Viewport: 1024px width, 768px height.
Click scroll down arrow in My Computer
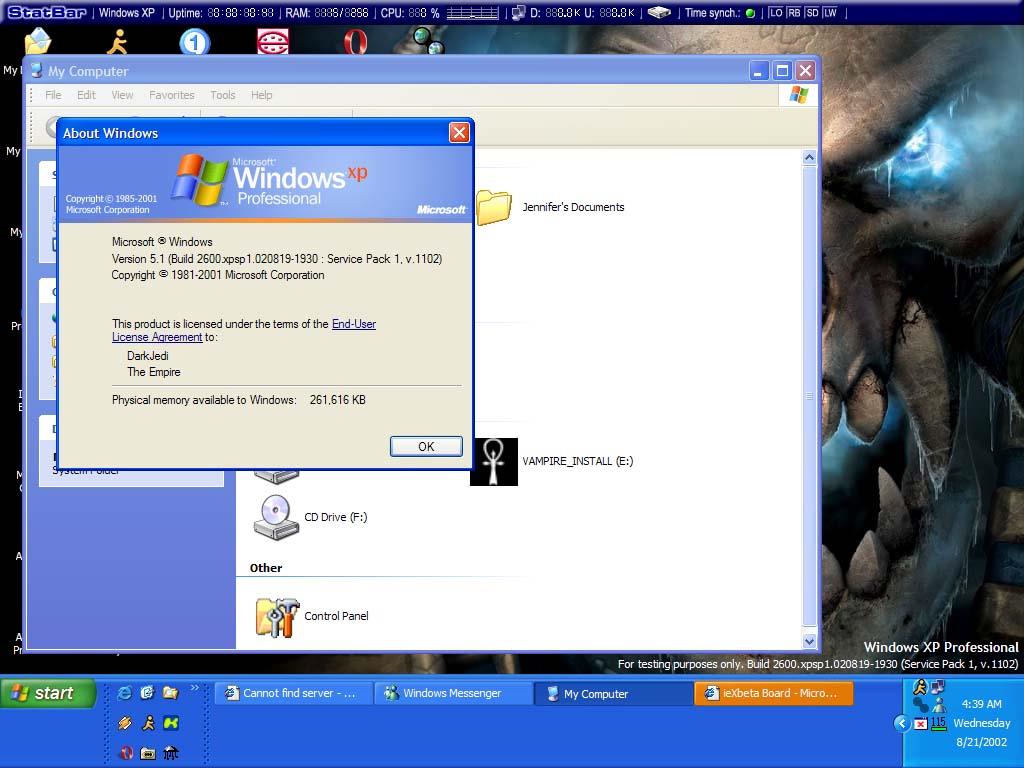click(809, 641)
